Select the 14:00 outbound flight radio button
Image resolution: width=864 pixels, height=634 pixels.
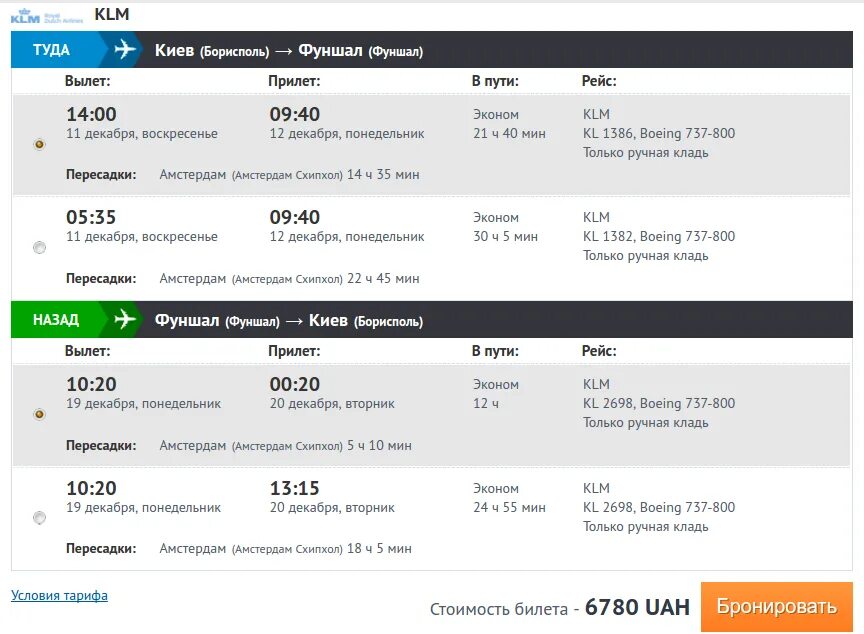[39, 144]
